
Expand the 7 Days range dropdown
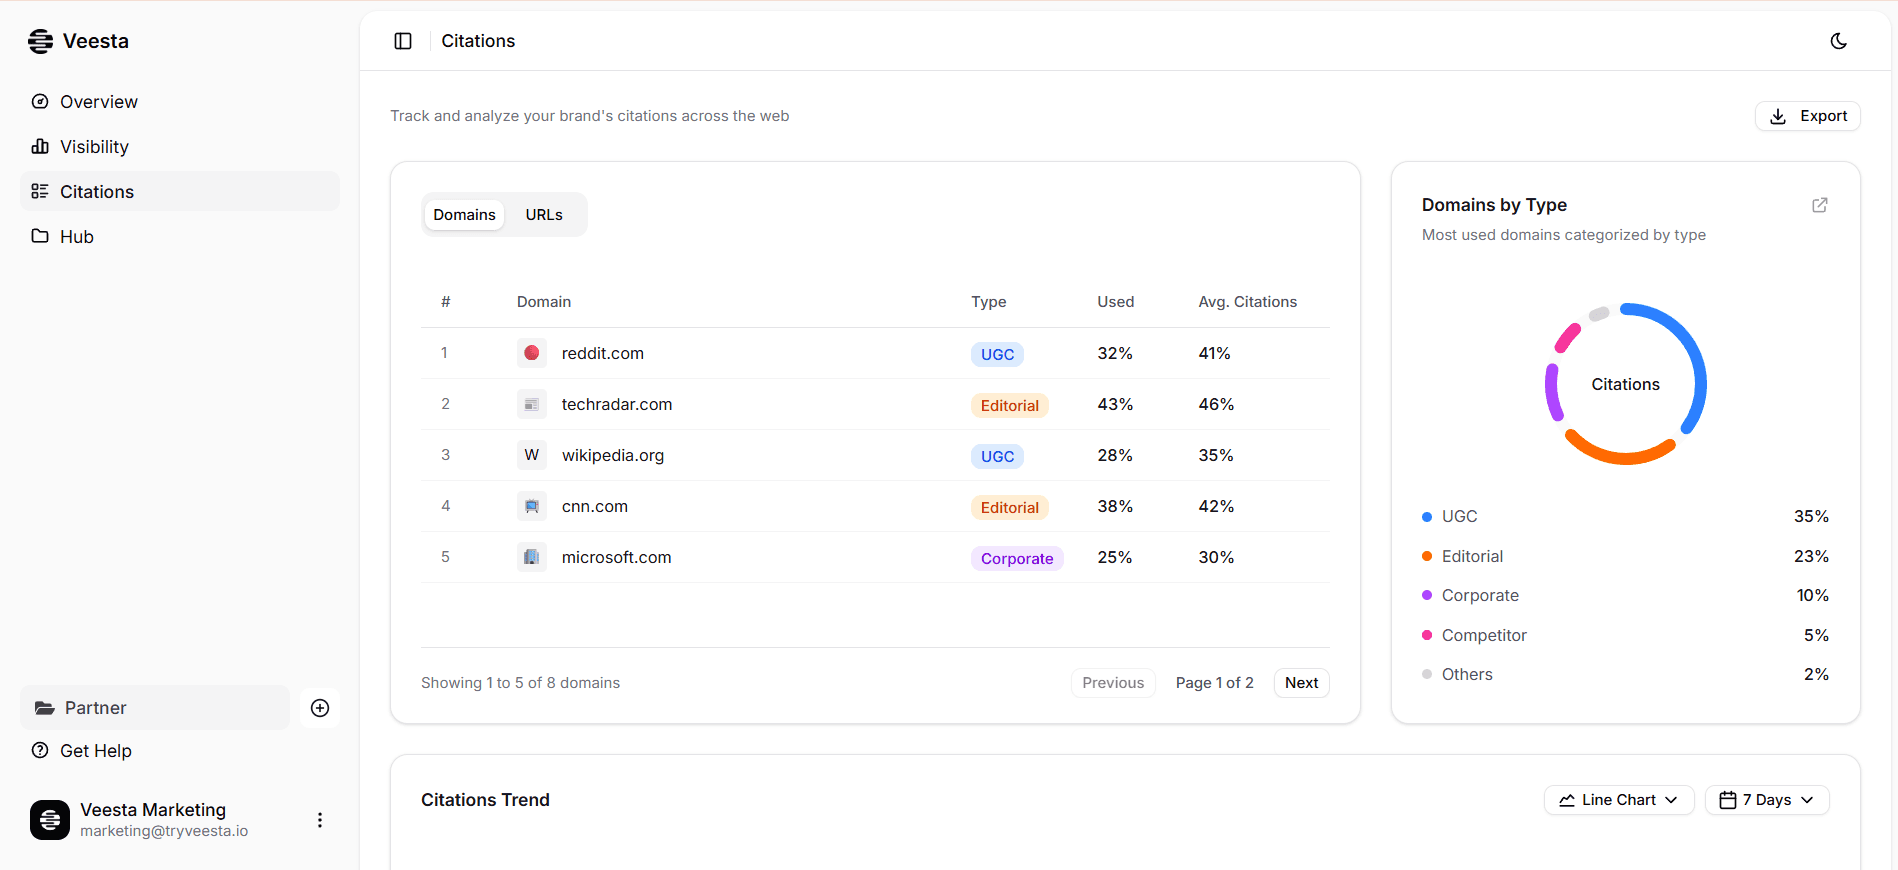(x=1766, y=800)
